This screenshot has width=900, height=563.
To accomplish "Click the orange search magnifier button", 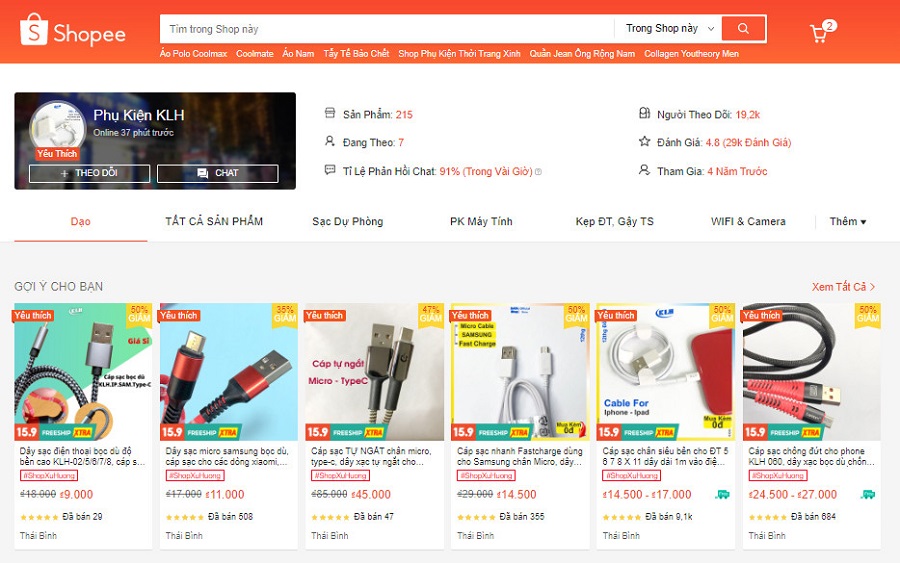I will point(743,29).
